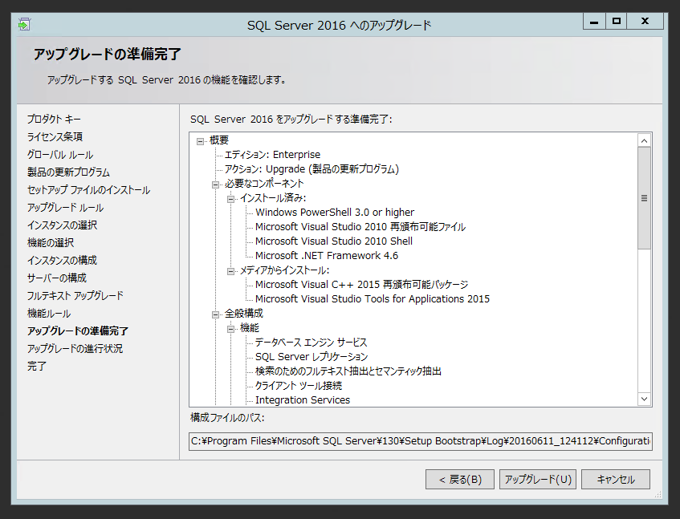Screen dimensions: 680x519
Task: Click the キャンセル button
Action: (x=615, y=479)
